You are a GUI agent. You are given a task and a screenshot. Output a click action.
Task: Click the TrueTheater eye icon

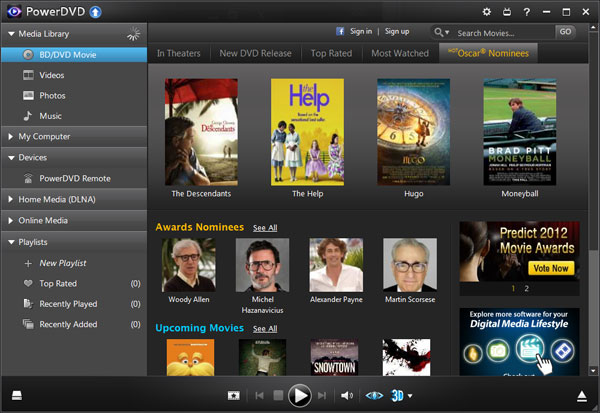[x=374, y=396]
